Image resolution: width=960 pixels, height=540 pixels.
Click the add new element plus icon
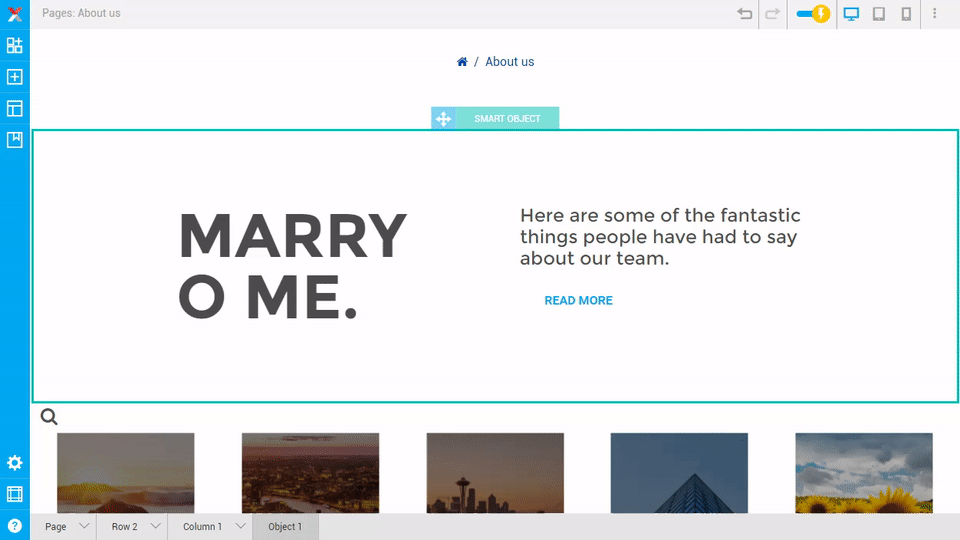point(15,77)
